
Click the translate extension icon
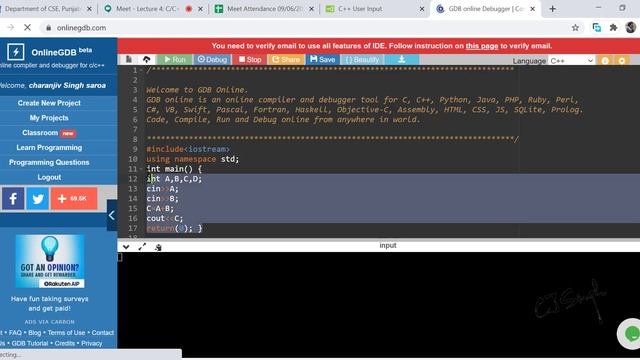[597, 28]
